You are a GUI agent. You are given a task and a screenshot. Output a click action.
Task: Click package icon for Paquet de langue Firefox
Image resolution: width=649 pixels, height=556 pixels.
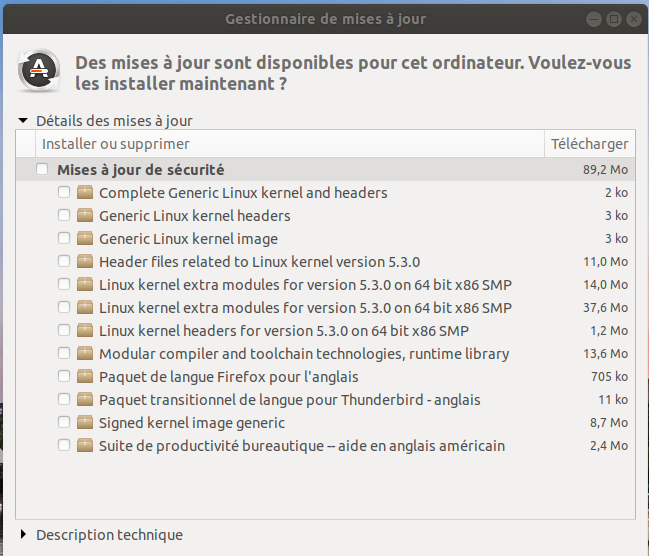(x=85, y=376)
